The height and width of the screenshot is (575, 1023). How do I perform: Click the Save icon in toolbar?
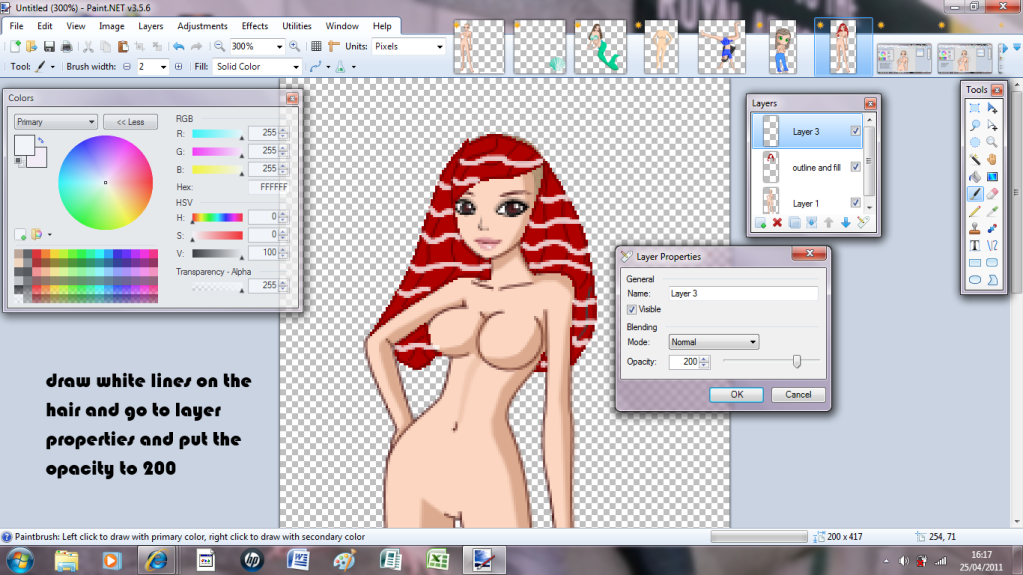[49, 46]
